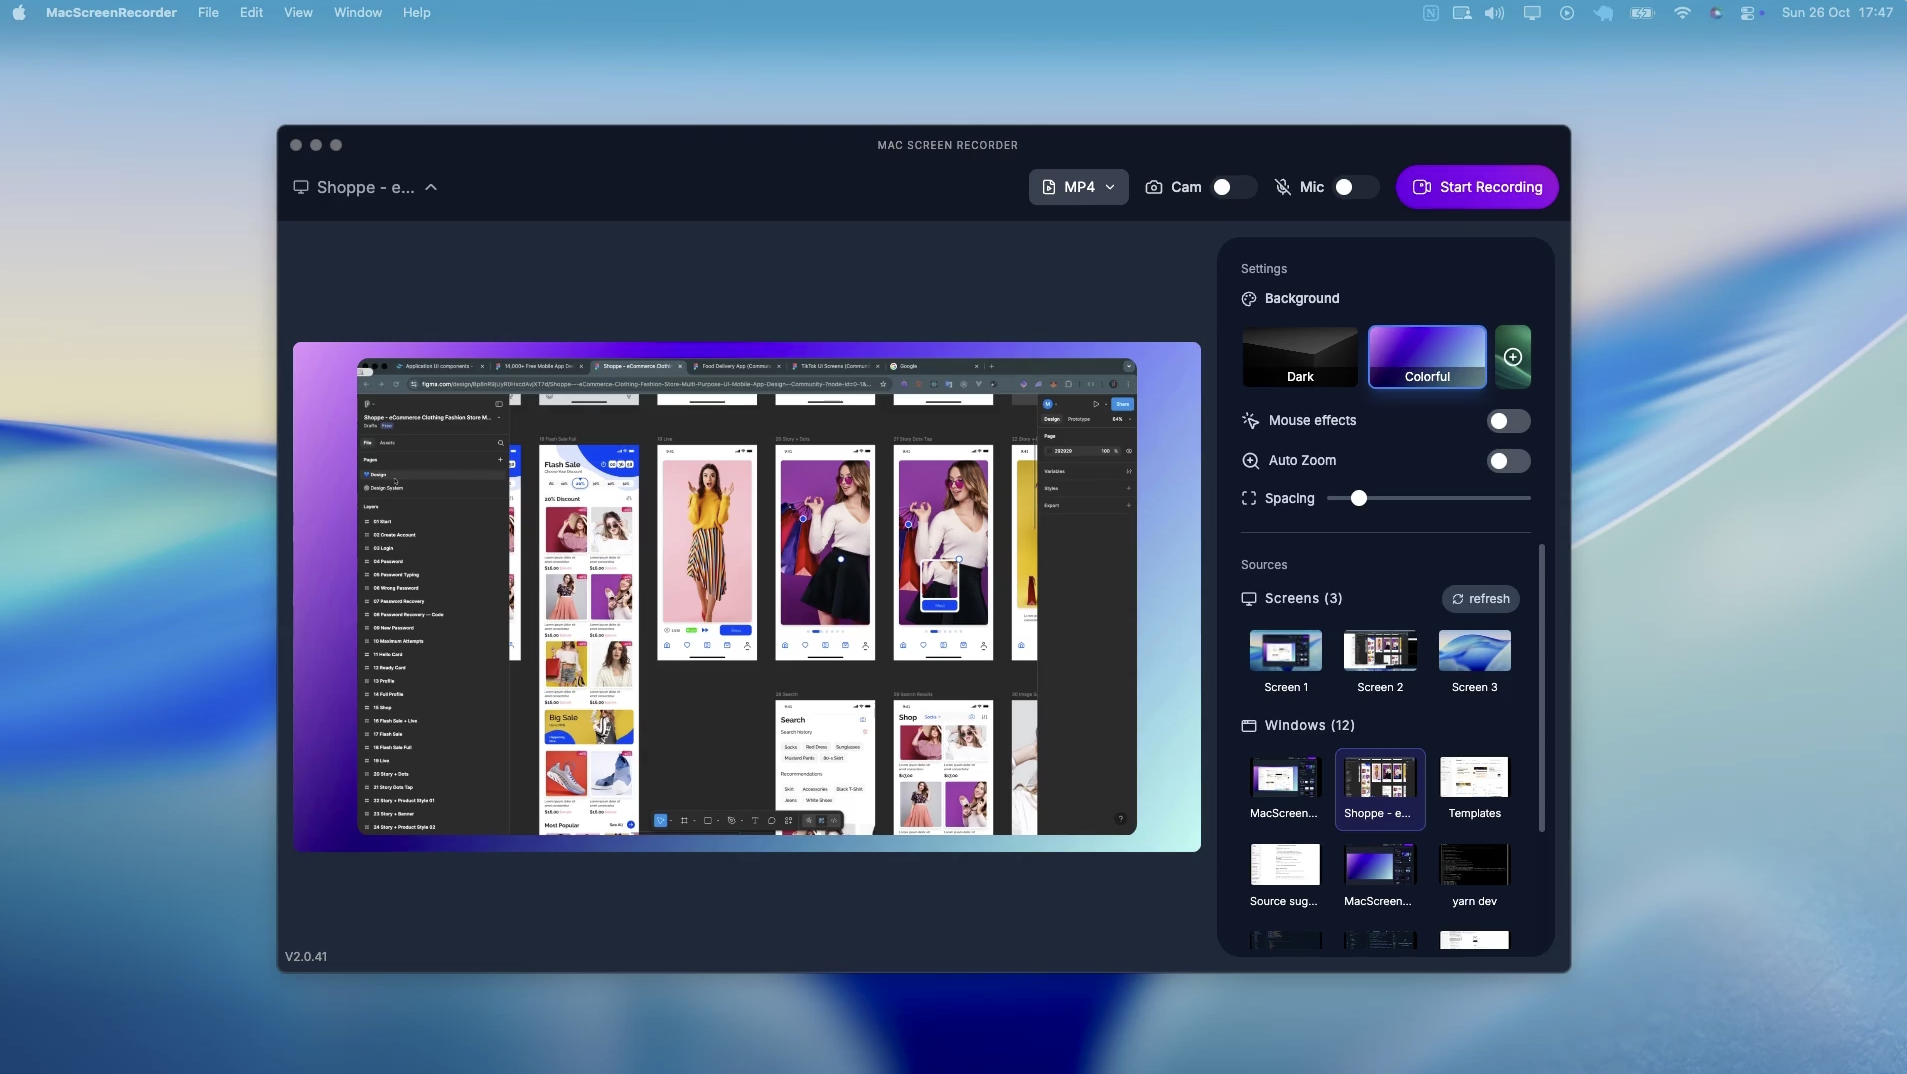Enable Mouse effects toggle

coord(1508,421)
